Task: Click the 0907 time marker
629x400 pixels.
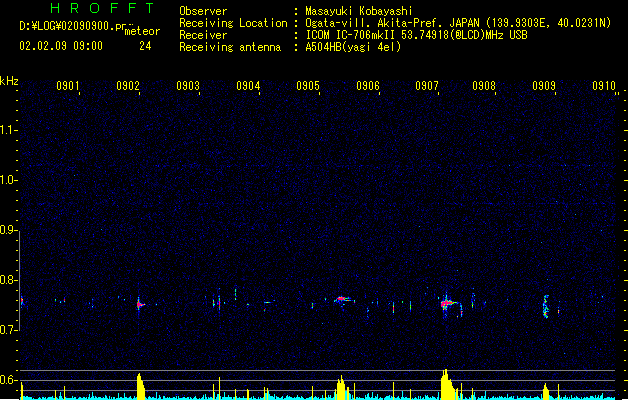Action: click(427, 85)
